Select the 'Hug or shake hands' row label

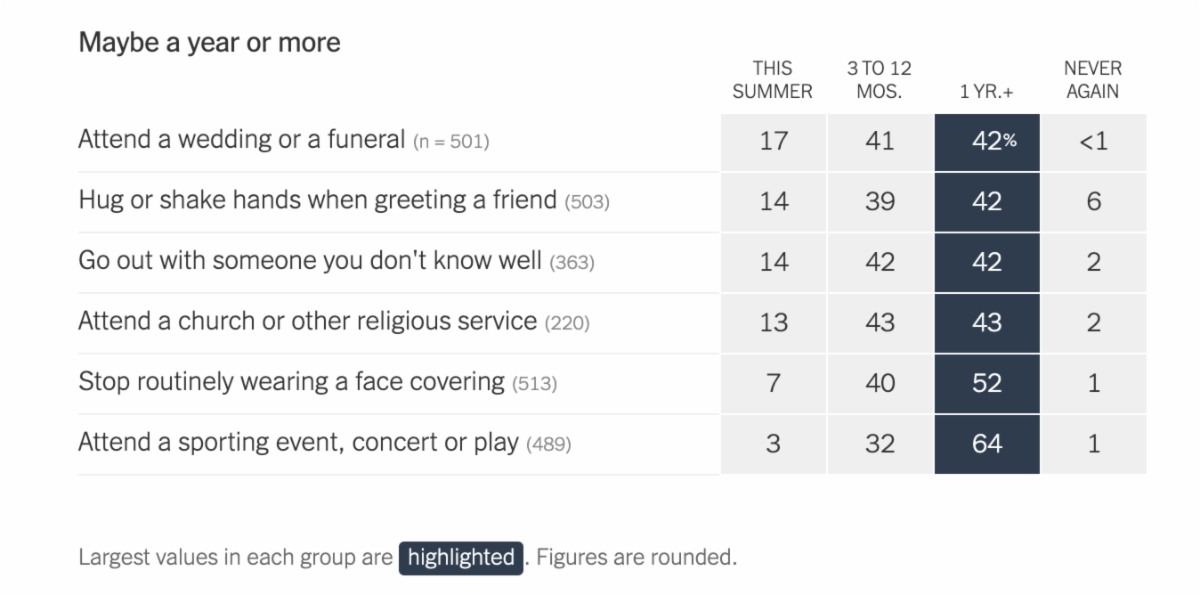coord(317,200)
